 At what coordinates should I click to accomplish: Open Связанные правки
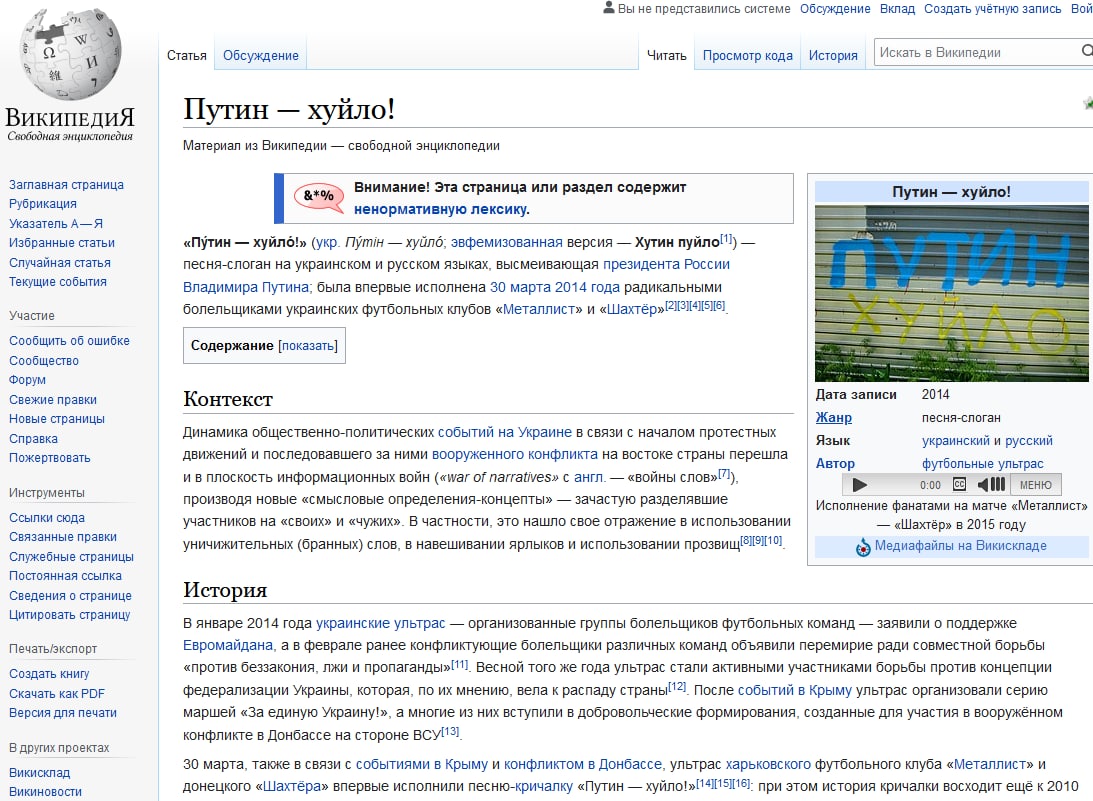coord(63,537)
